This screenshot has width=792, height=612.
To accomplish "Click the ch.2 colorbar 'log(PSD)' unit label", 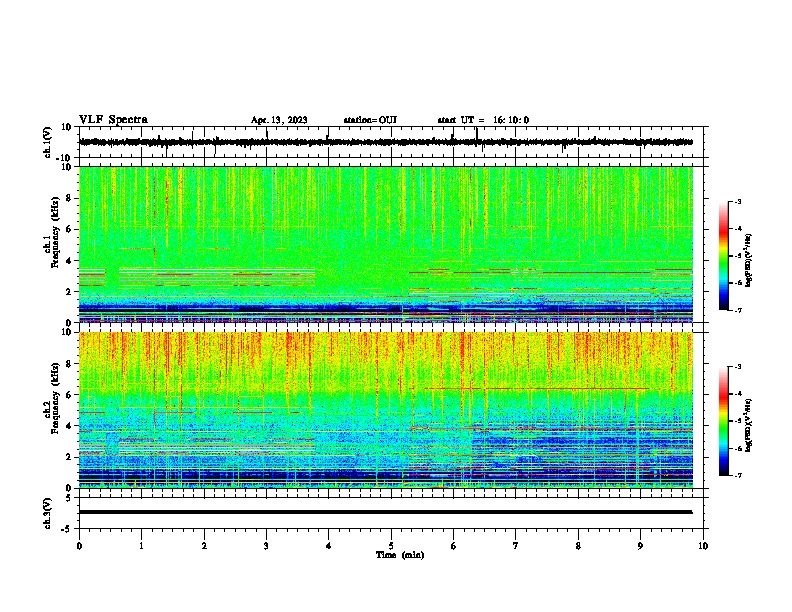I will 749,425.
